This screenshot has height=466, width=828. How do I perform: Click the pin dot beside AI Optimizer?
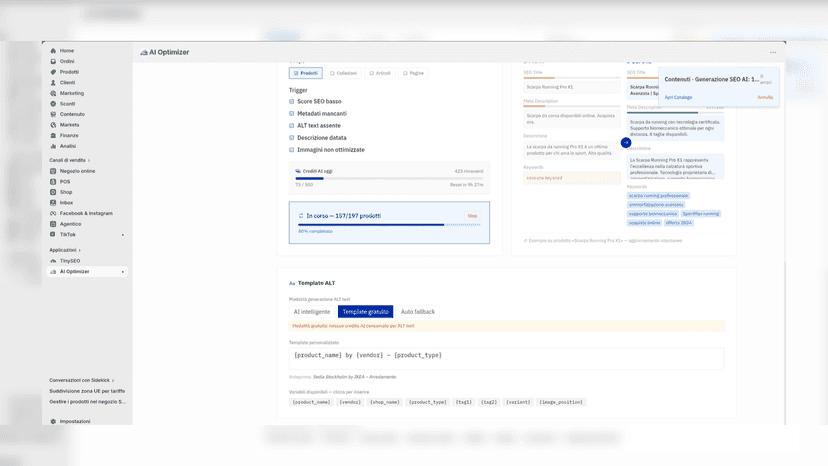pyautogui.click(x=123, y=272)
